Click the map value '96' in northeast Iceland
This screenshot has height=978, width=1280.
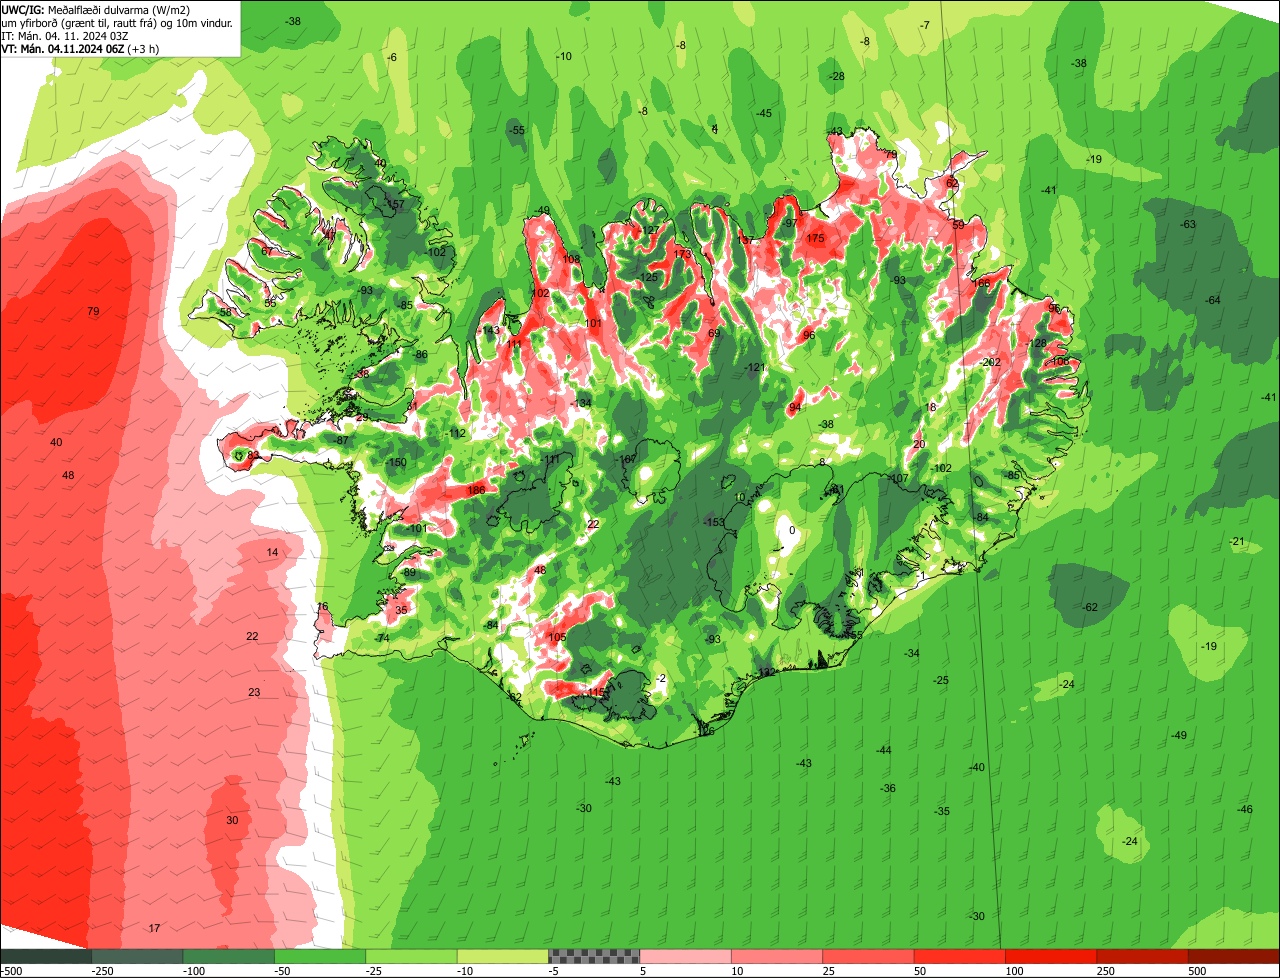tap(808, 335)
